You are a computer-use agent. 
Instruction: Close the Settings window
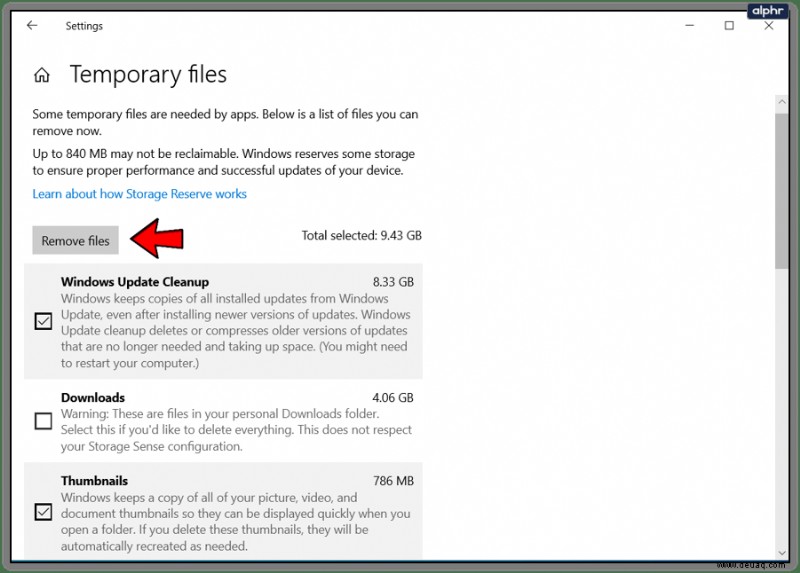click(x=769, y=26)
